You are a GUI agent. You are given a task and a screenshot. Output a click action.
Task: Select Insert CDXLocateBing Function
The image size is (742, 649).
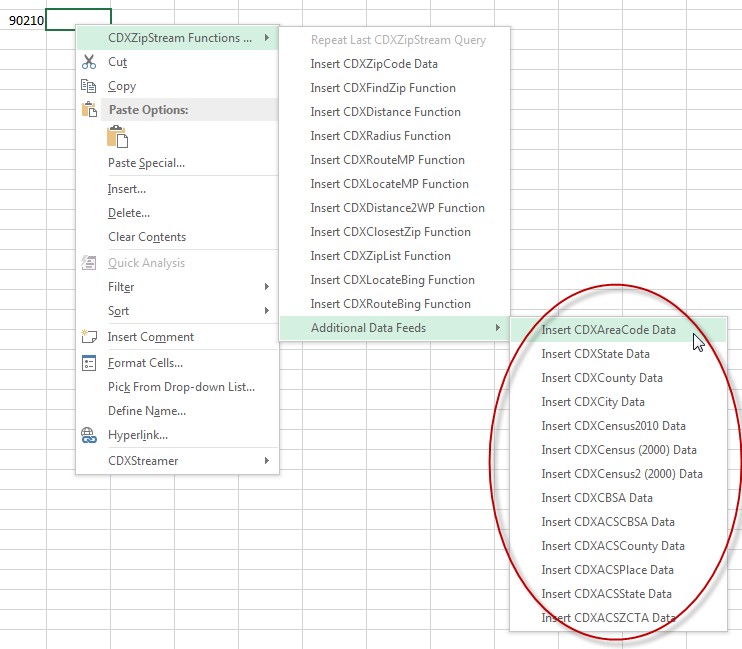(x=395, y=280)
